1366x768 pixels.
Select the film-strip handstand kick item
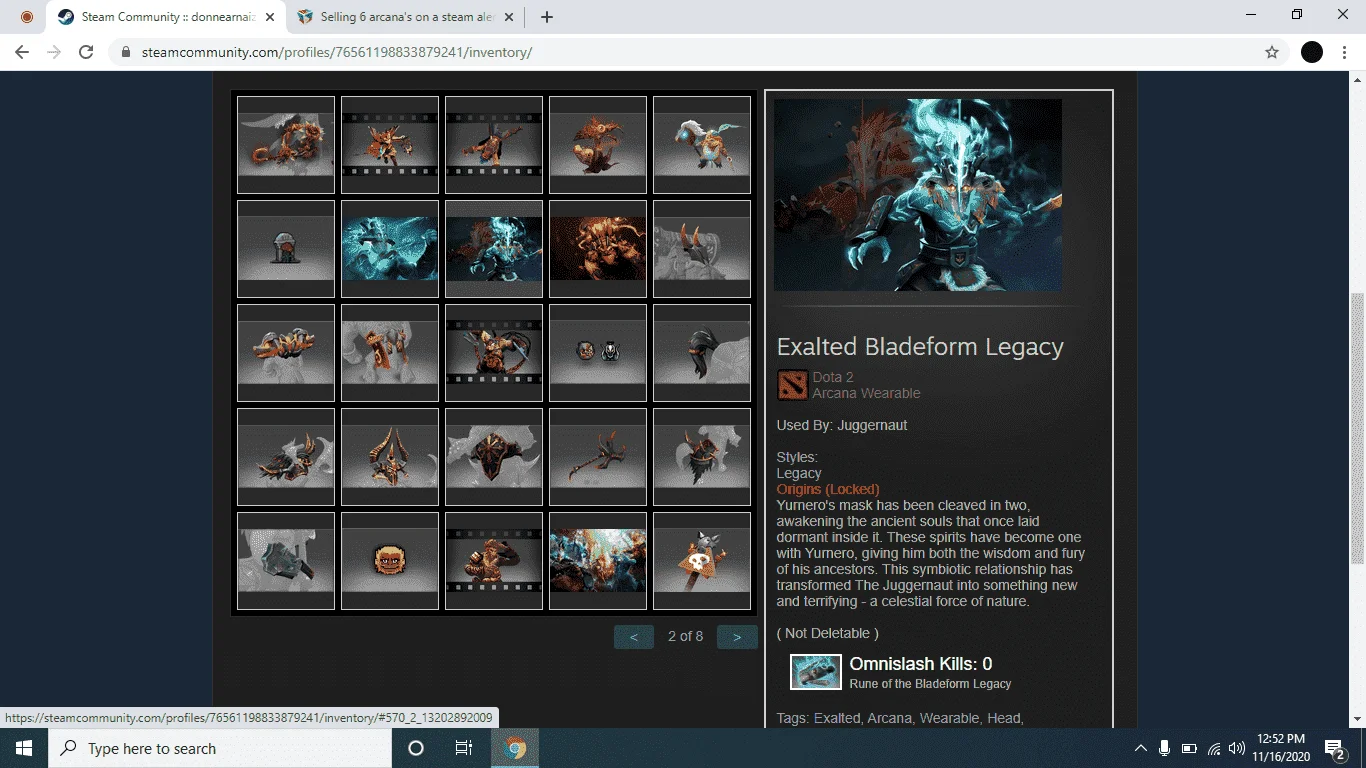494,145
